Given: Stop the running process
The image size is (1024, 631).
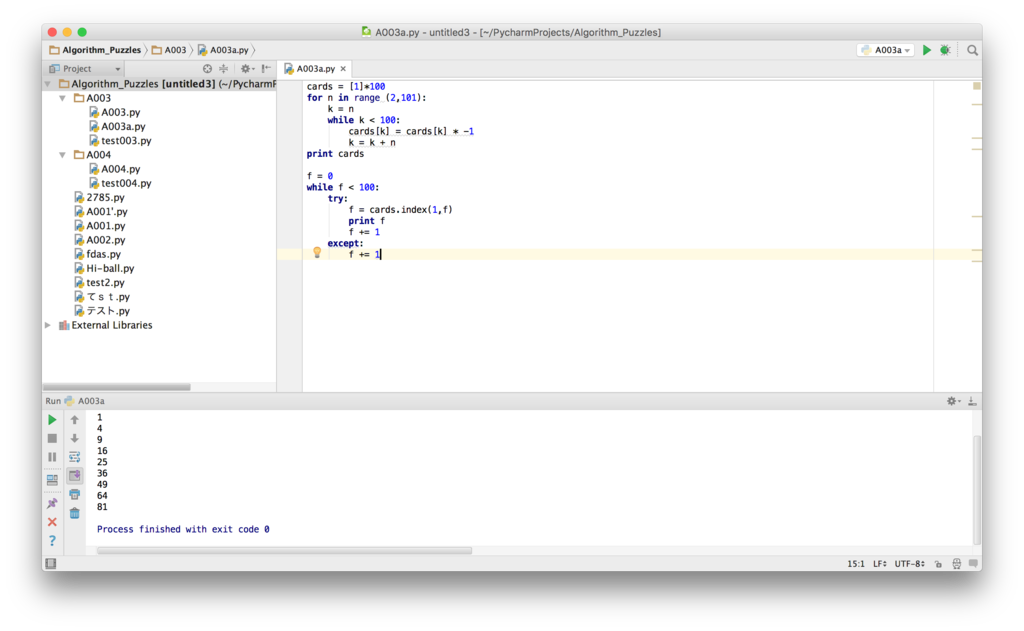Looking at the screenshot, I should coord(52,438).
